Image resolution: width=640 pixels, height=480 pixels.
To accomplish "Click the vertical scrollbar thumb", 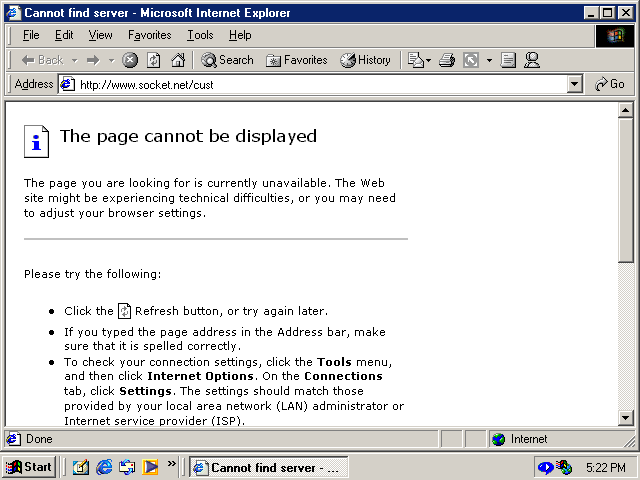I will (625, 190).
